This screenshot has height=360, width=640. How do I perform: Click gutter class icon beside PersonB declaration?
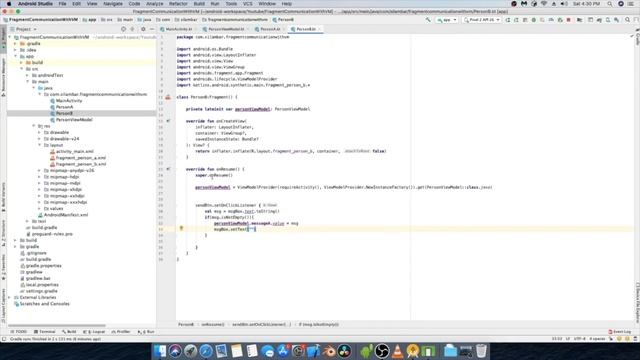click(168, 97)
